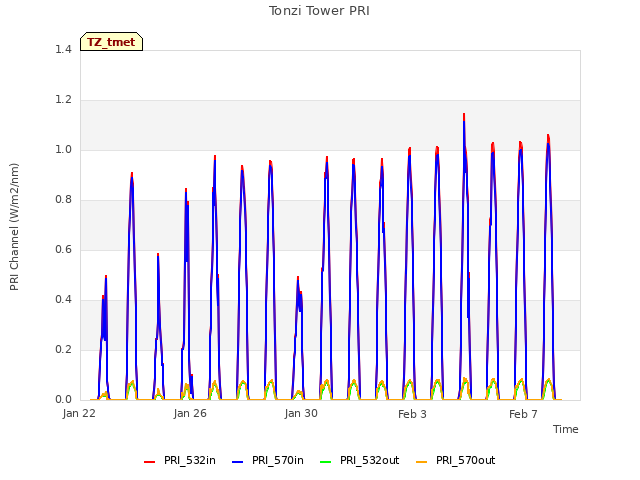Click the 0.2 y-axis tick label
Image resolution: width=640 pixels, height=480 pixels.
click(x=63, y=349)
